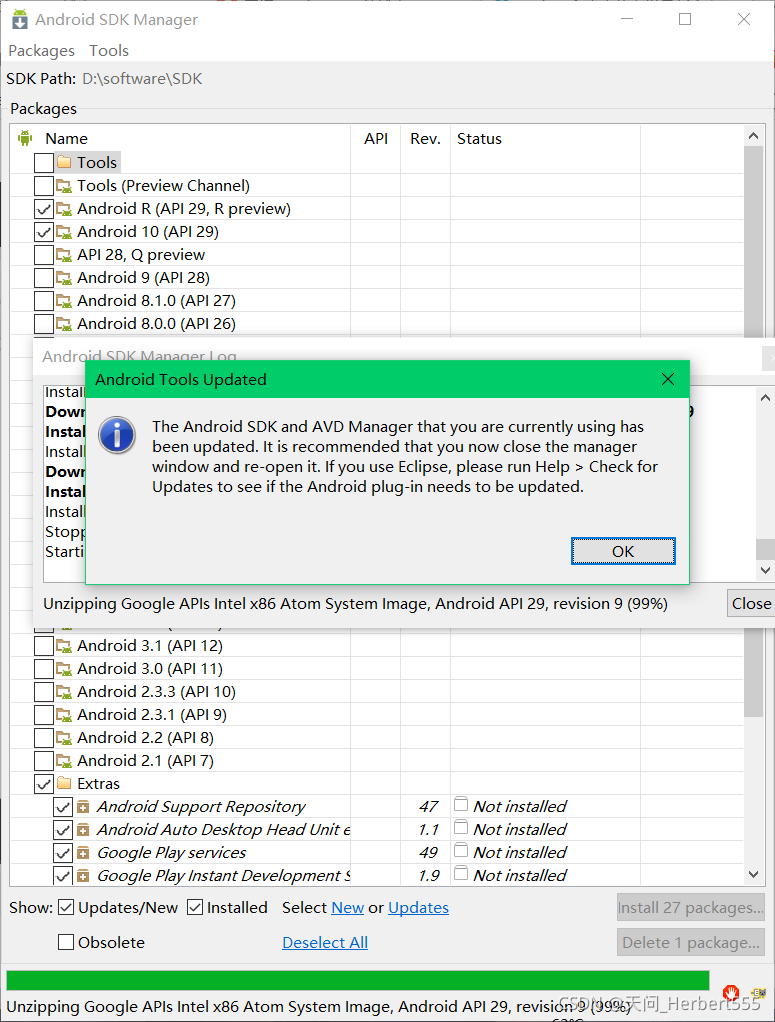Click the green unzipping progress bar
Viewport: 775px width, 1022px height.
358,980
